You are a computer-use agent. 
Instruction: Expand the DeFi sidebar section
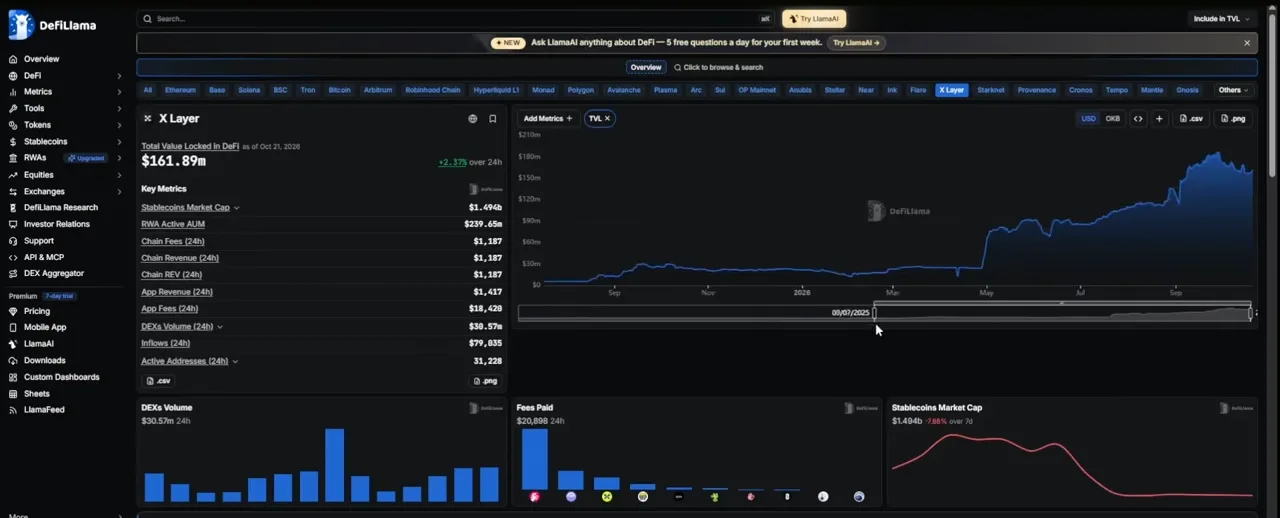119,76
